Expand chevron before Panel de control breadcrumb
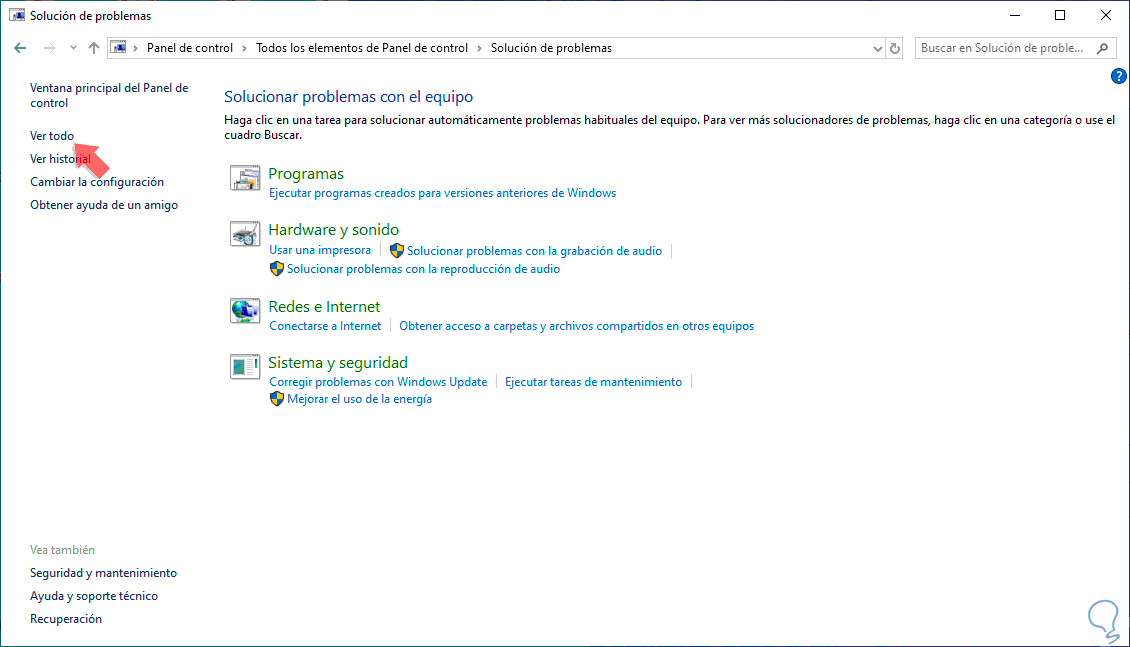Viewport: 1130px width, 647px height. (x=135, y=48)
